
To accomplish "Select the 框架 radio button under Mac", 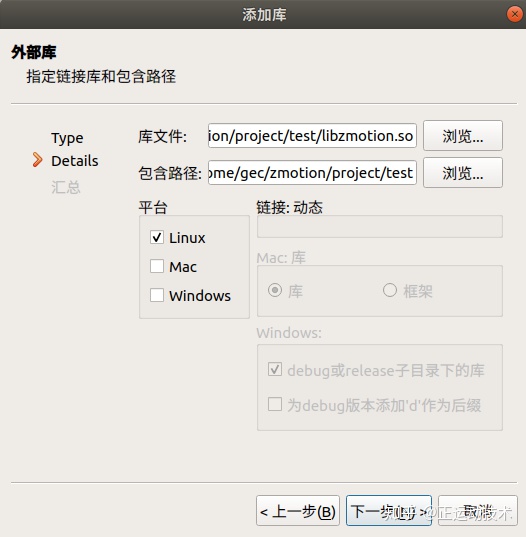I will coord(390,290).
